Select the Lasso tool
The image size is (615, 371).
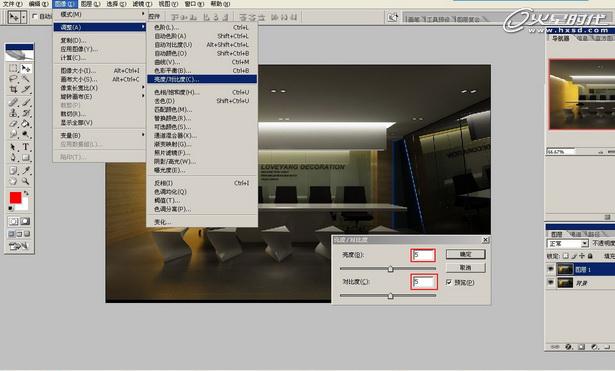tap(13, 79)
